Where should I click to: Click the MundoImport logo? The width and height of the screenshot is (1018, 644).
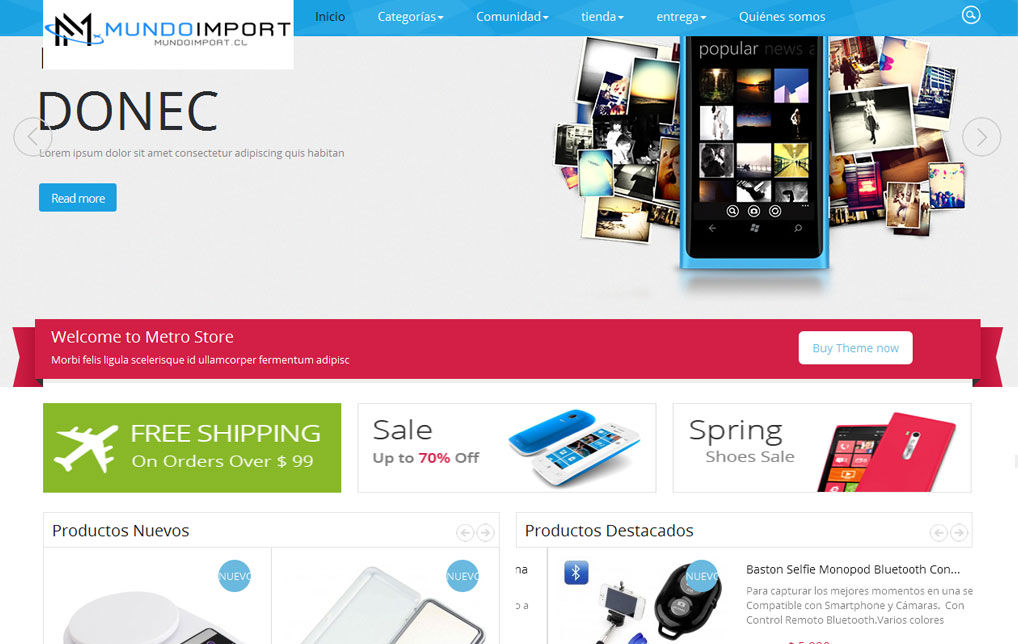click(x=168, y=34)
